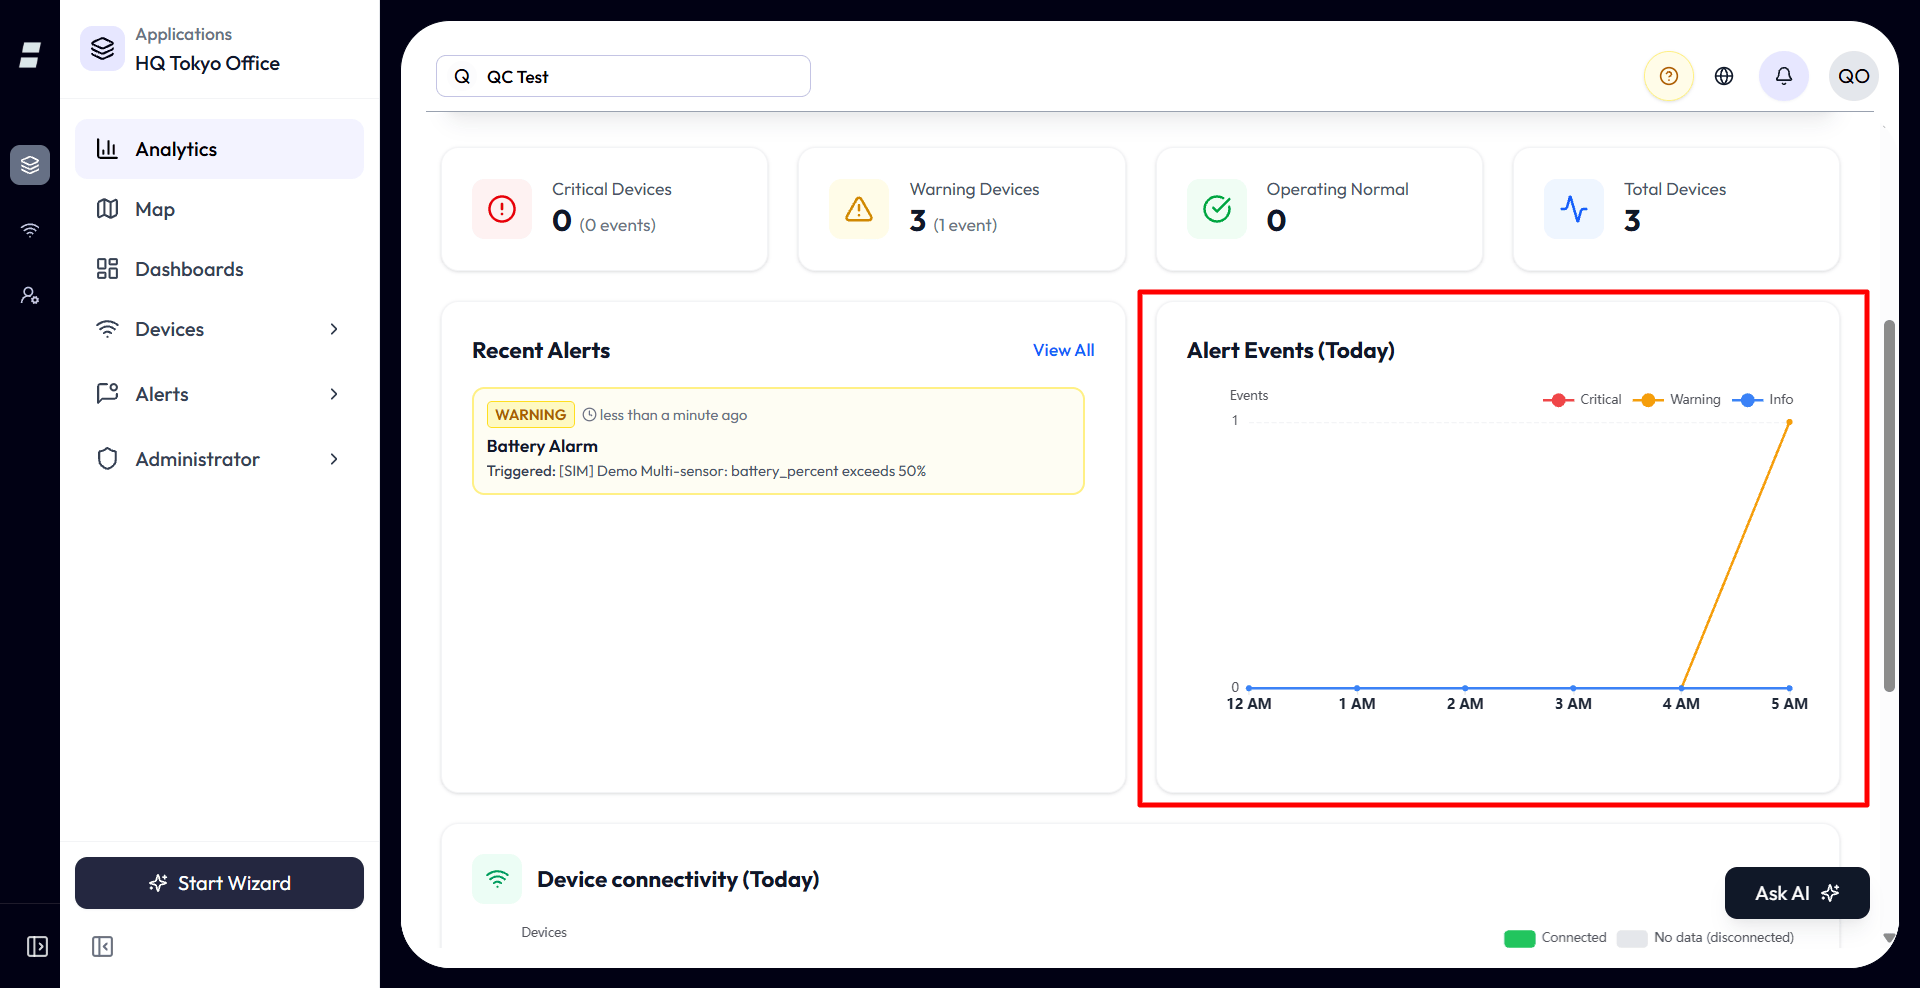Open the user management icon in the rail

point(30,295)
